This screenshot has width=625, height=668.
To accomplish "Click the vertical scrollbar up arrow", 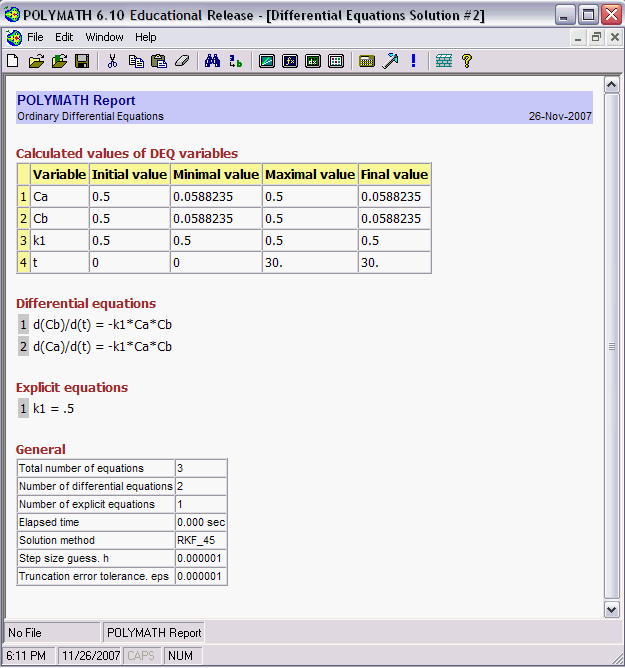I will 612,84.
